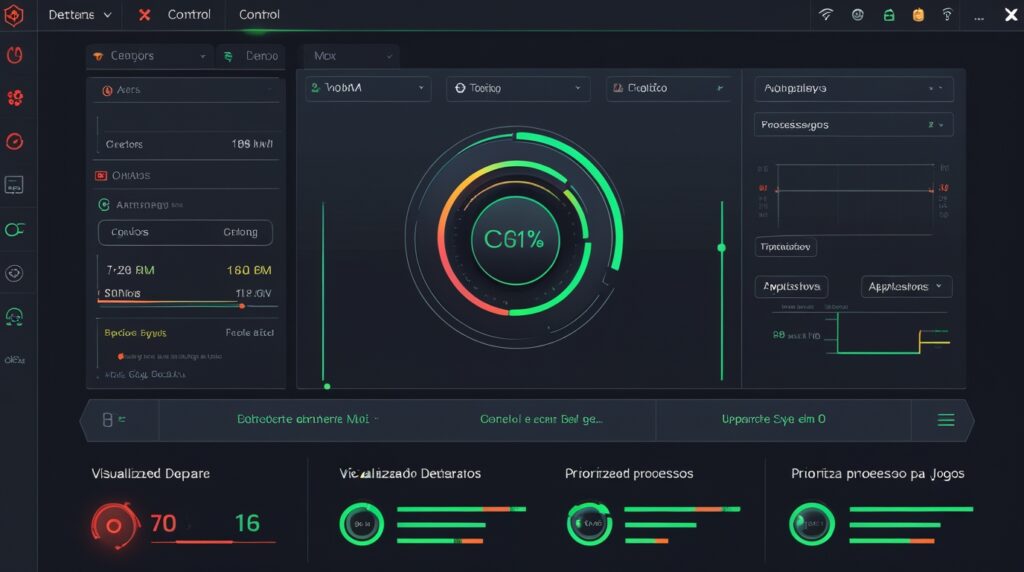Click the 7:20 BM value
Image resolution: width=1024 pixels, height=572 pixels.
tap(131, 270)
